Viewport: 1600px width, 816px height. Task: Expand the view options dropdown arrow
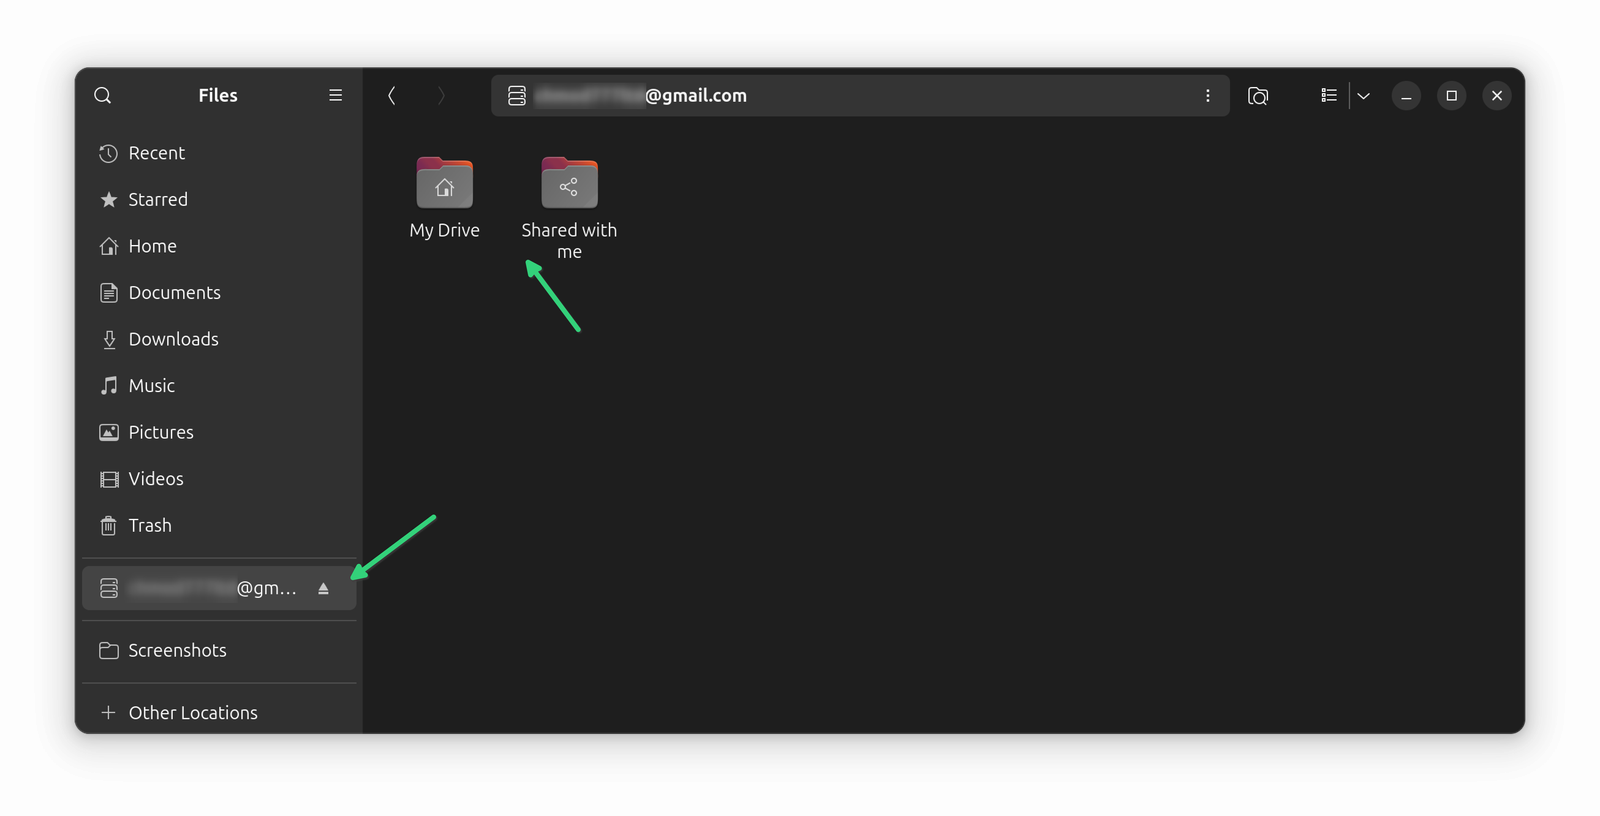tap(1363, 96)
